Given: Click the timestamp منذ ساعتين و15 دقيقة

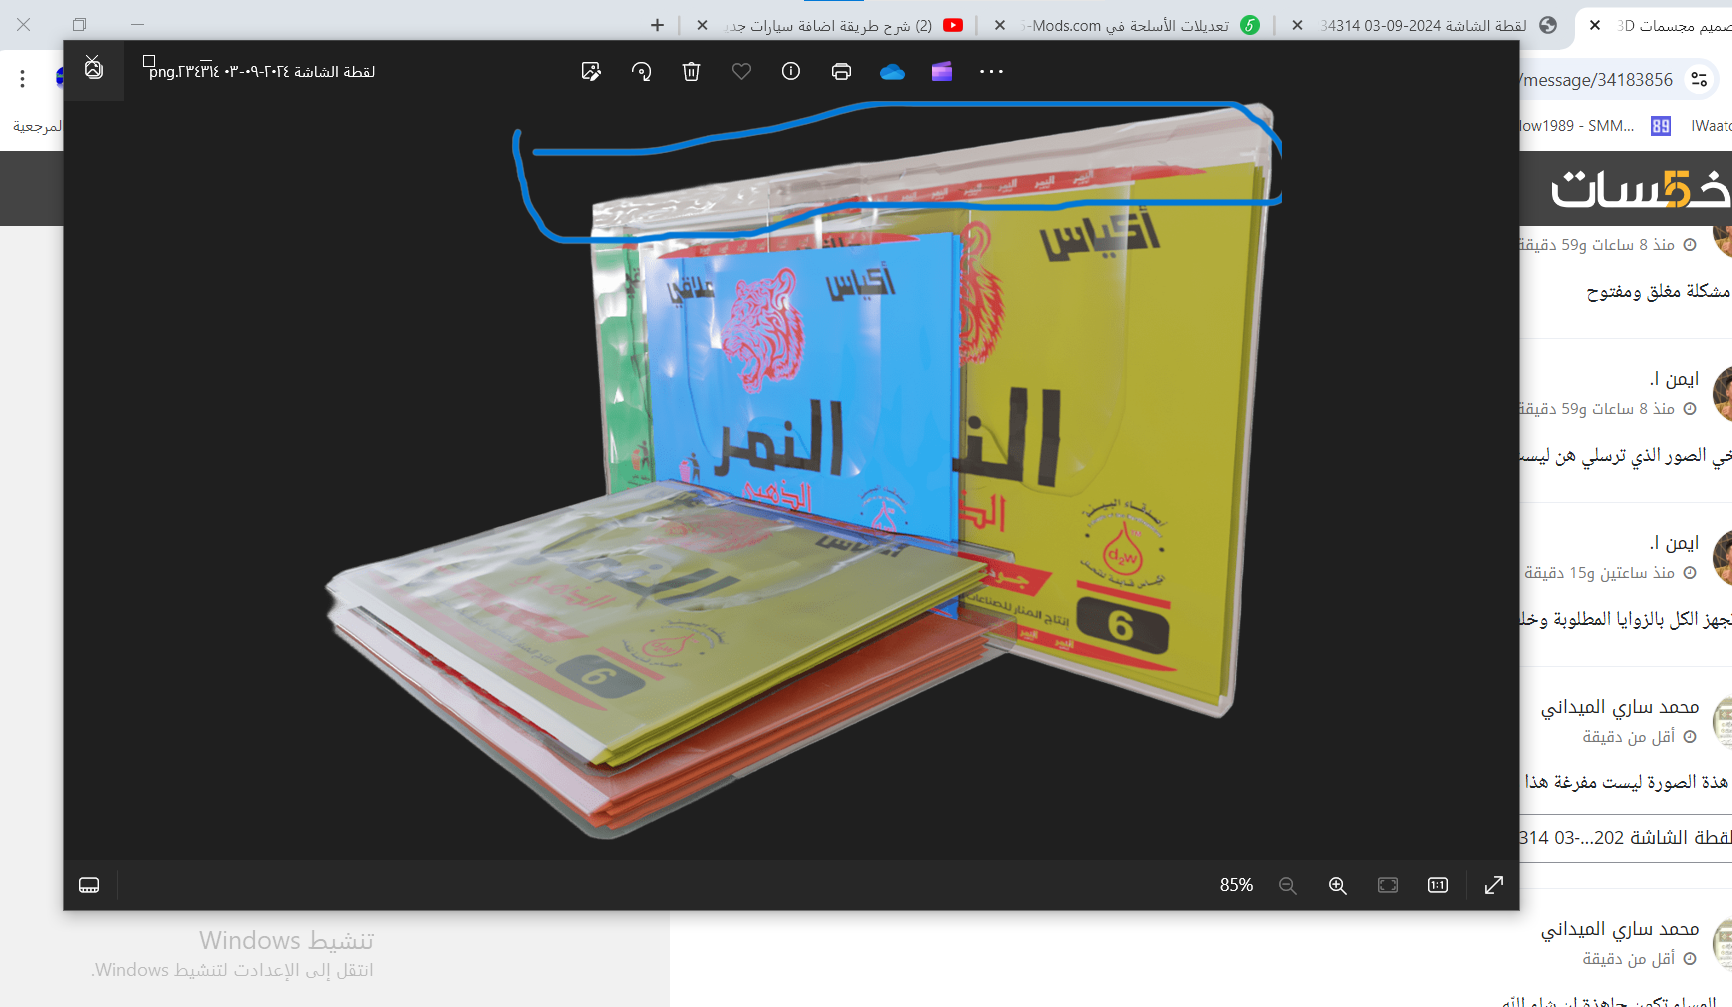Looking at the screenshot, I should click(x=1599, y=573).
